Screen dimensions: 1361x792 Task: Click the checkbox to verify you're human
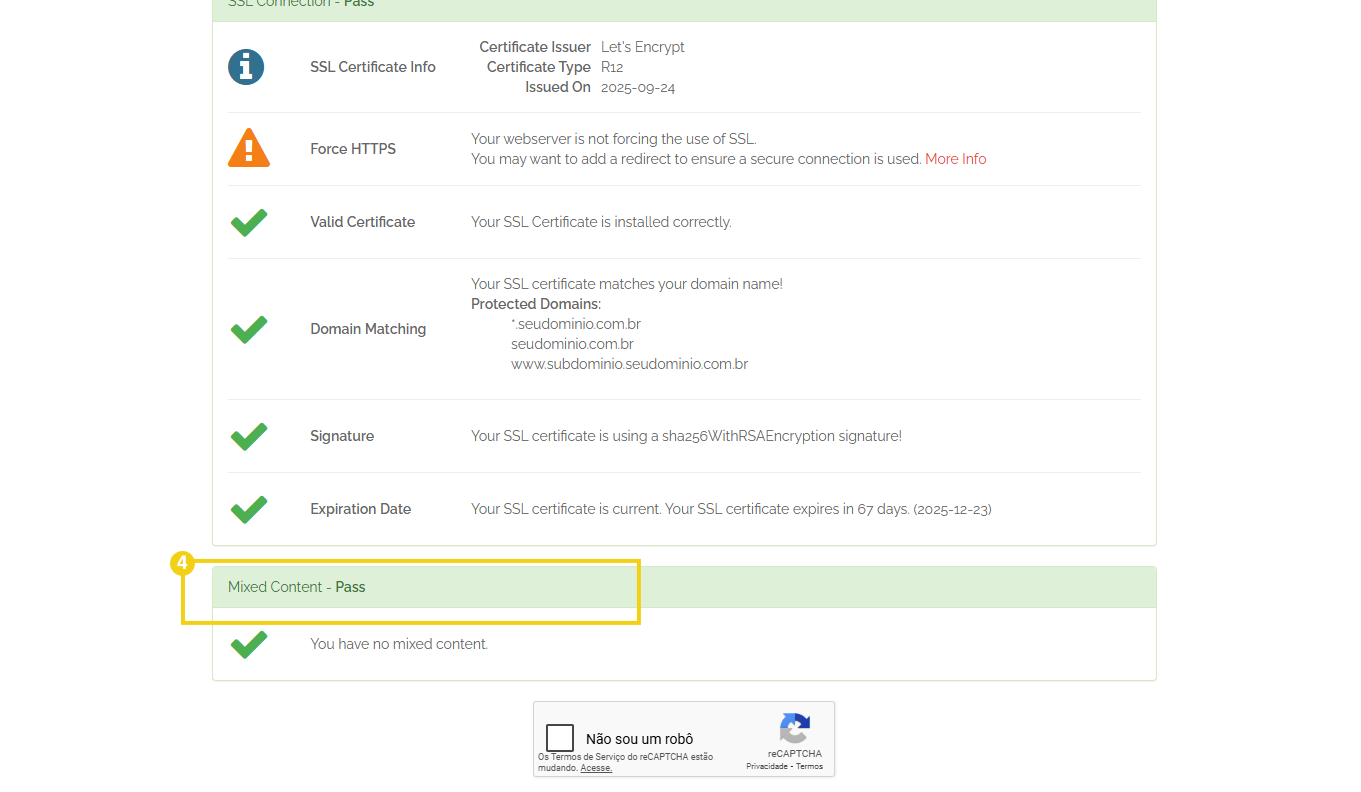click(x=560, y=737)
